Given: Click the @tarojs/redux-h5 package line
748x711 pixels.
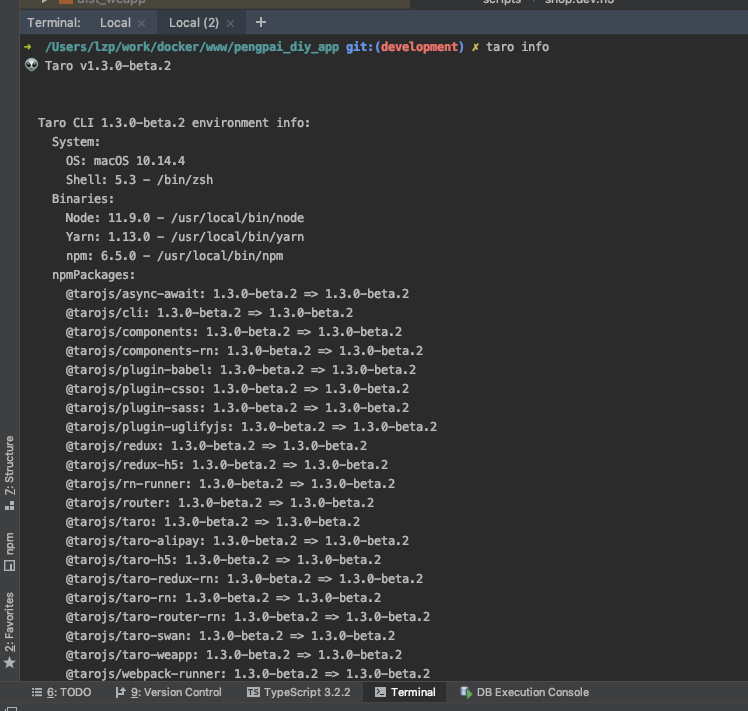Looking at the screenshot, I should pyautogui.click(x=227, y=465).
